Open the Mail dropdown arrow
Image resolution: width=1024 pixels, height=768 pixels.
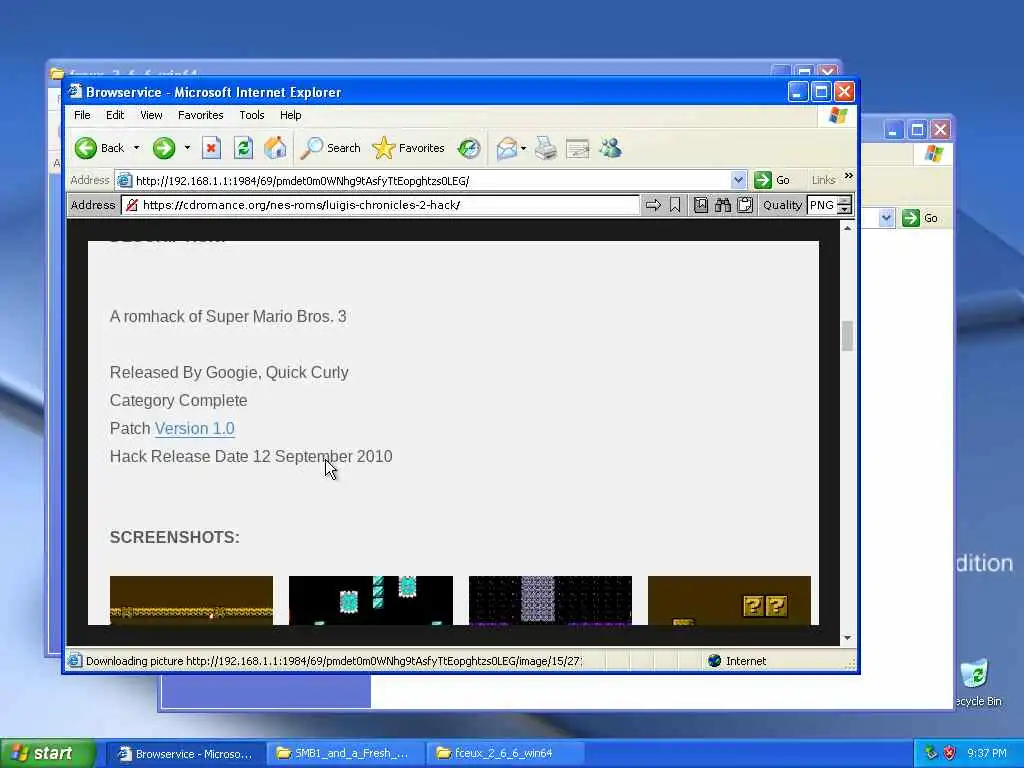[x=523, y=148]
